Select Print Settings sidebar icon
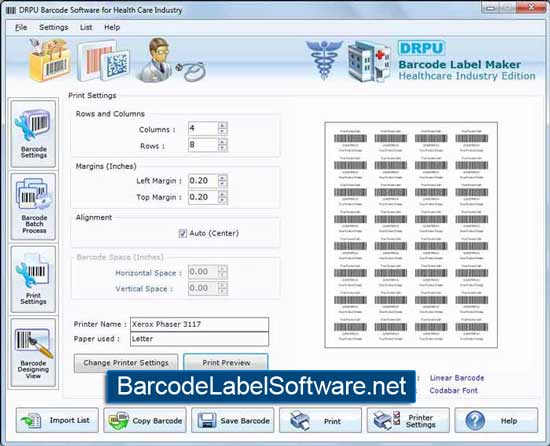 (33, 279)
